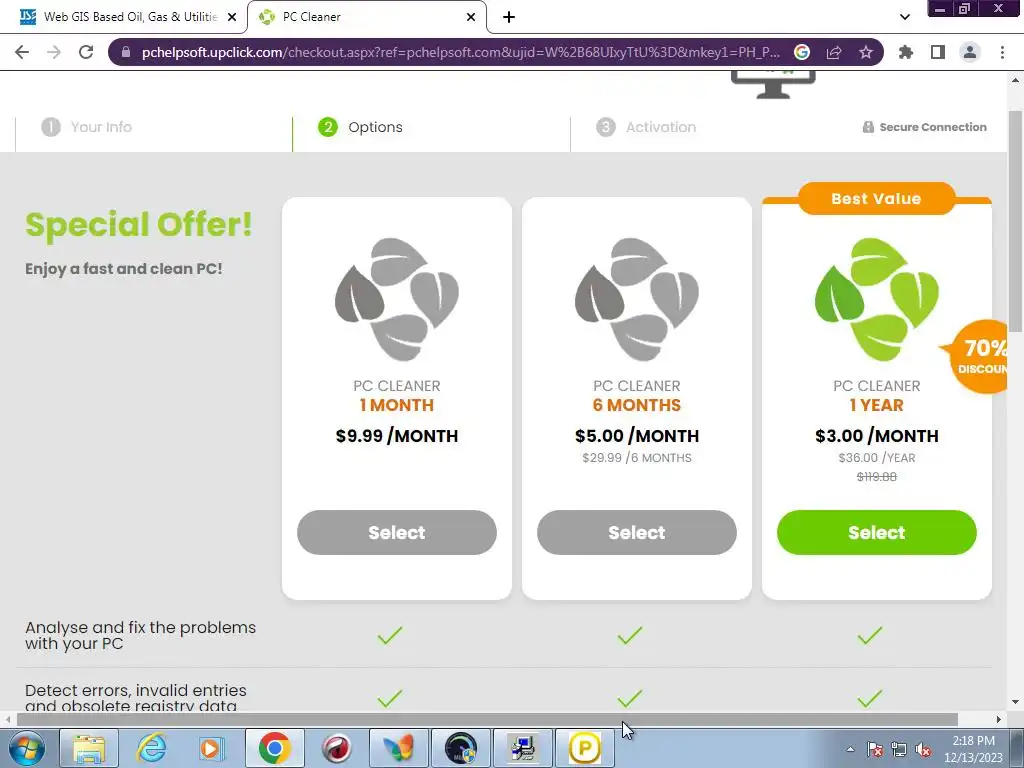Image resolution: width=1024 pixels, height=768 pixels.
Task: Select the PC Cleaner 6 Months plan
Action: click(x=637, y=532)
